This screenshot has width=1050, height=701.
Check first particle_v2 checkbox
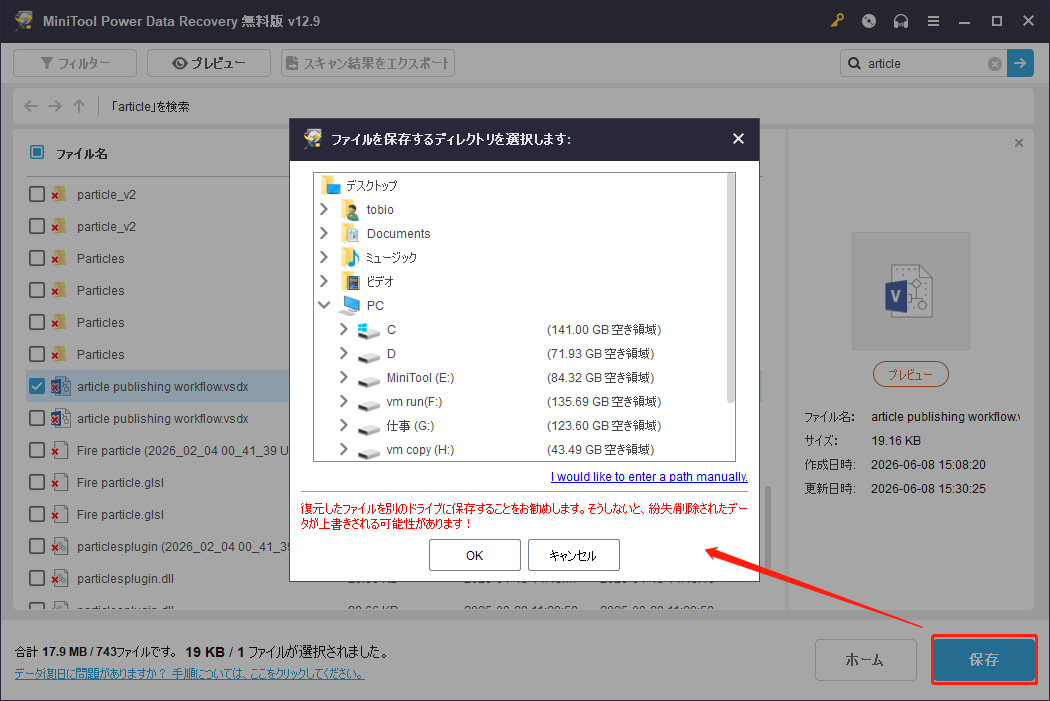[37, 194]
